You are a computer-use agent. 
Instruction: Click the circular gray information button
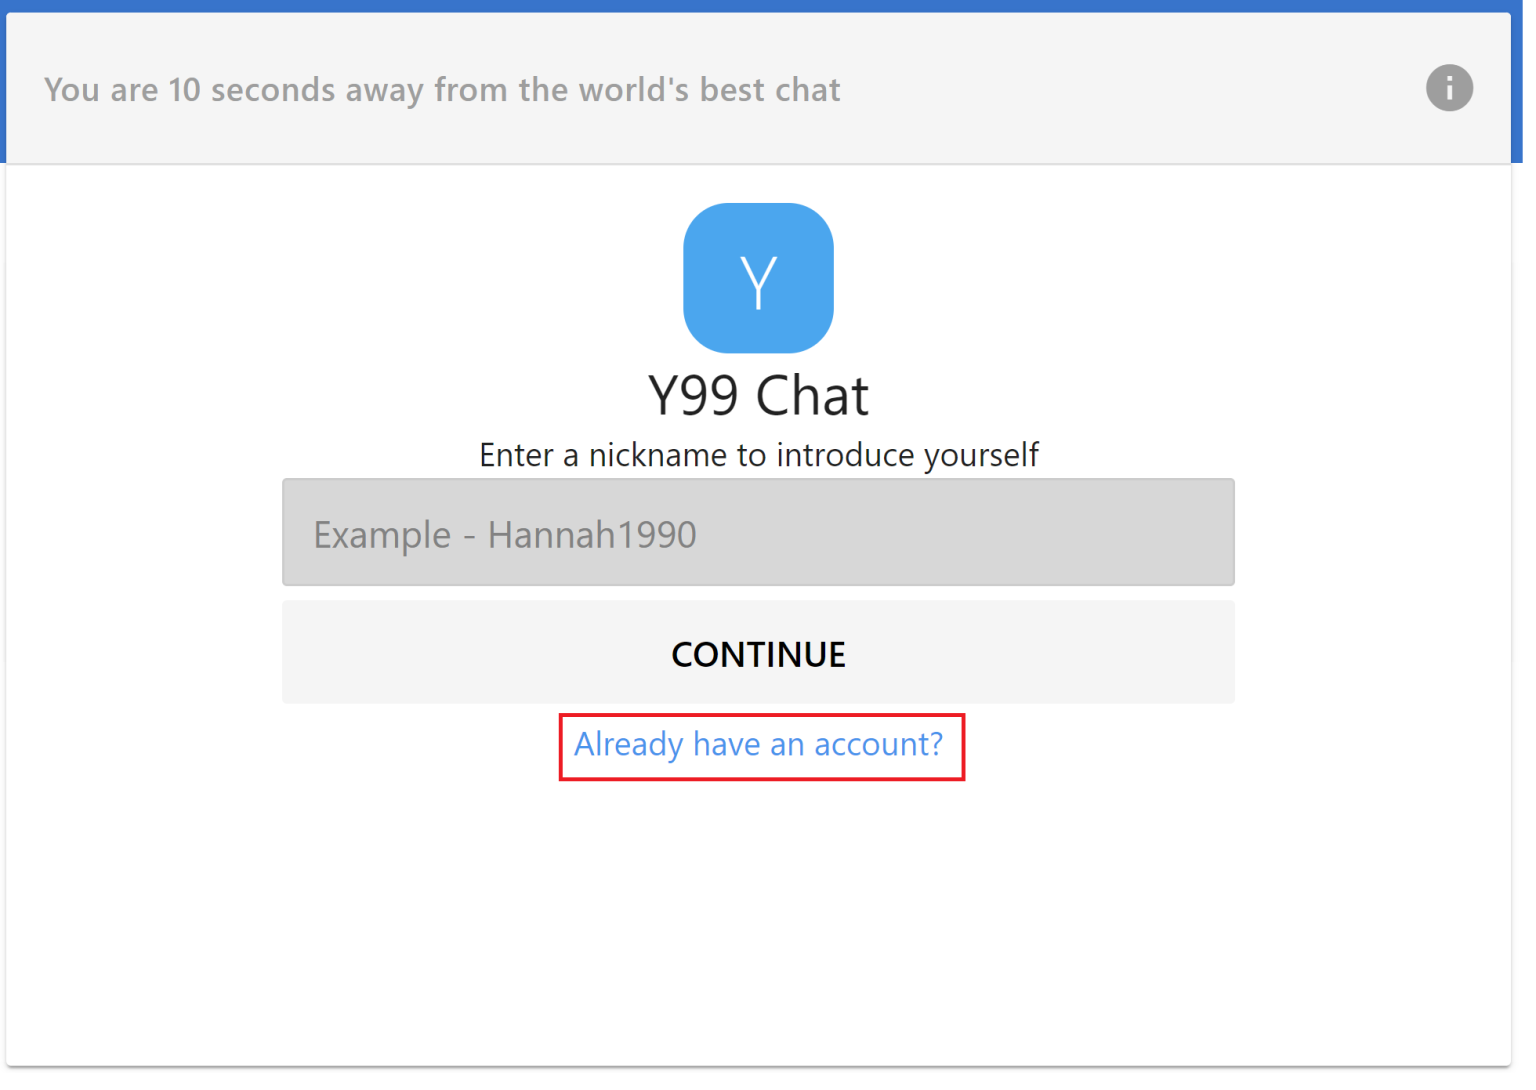click(1449, 88)
